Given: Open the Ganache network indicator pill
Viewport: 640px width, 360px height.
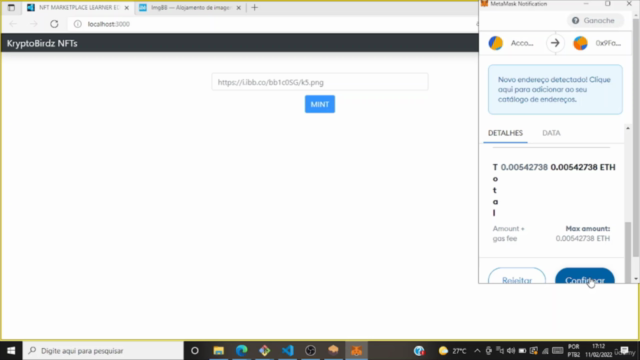Looking at the screenshot, I should point(595,20).
